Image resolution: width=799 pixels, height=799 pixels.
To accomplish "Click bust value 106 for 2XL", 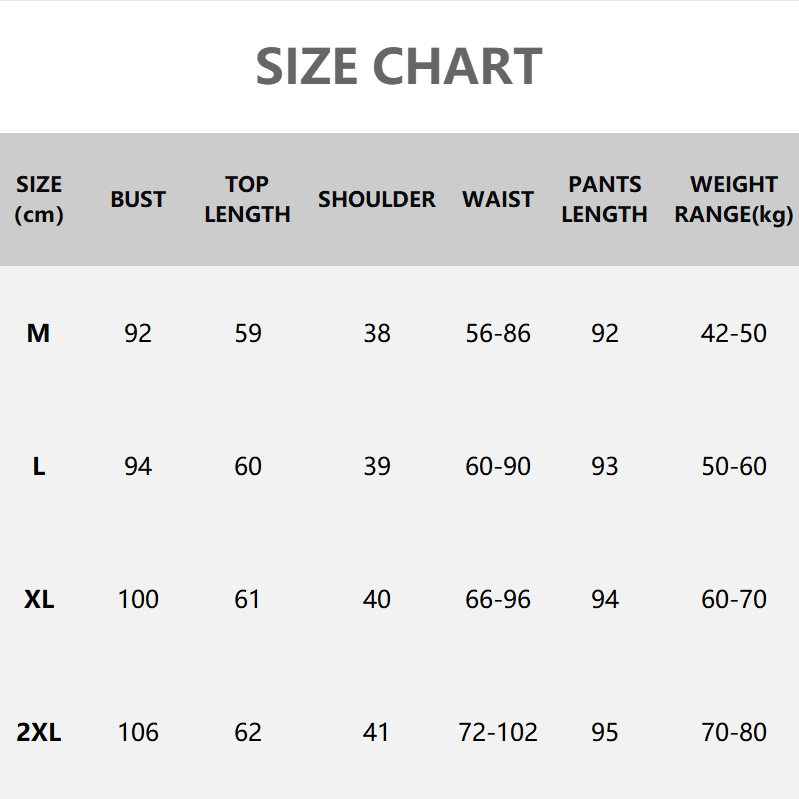I will click(x=138, y=732).
